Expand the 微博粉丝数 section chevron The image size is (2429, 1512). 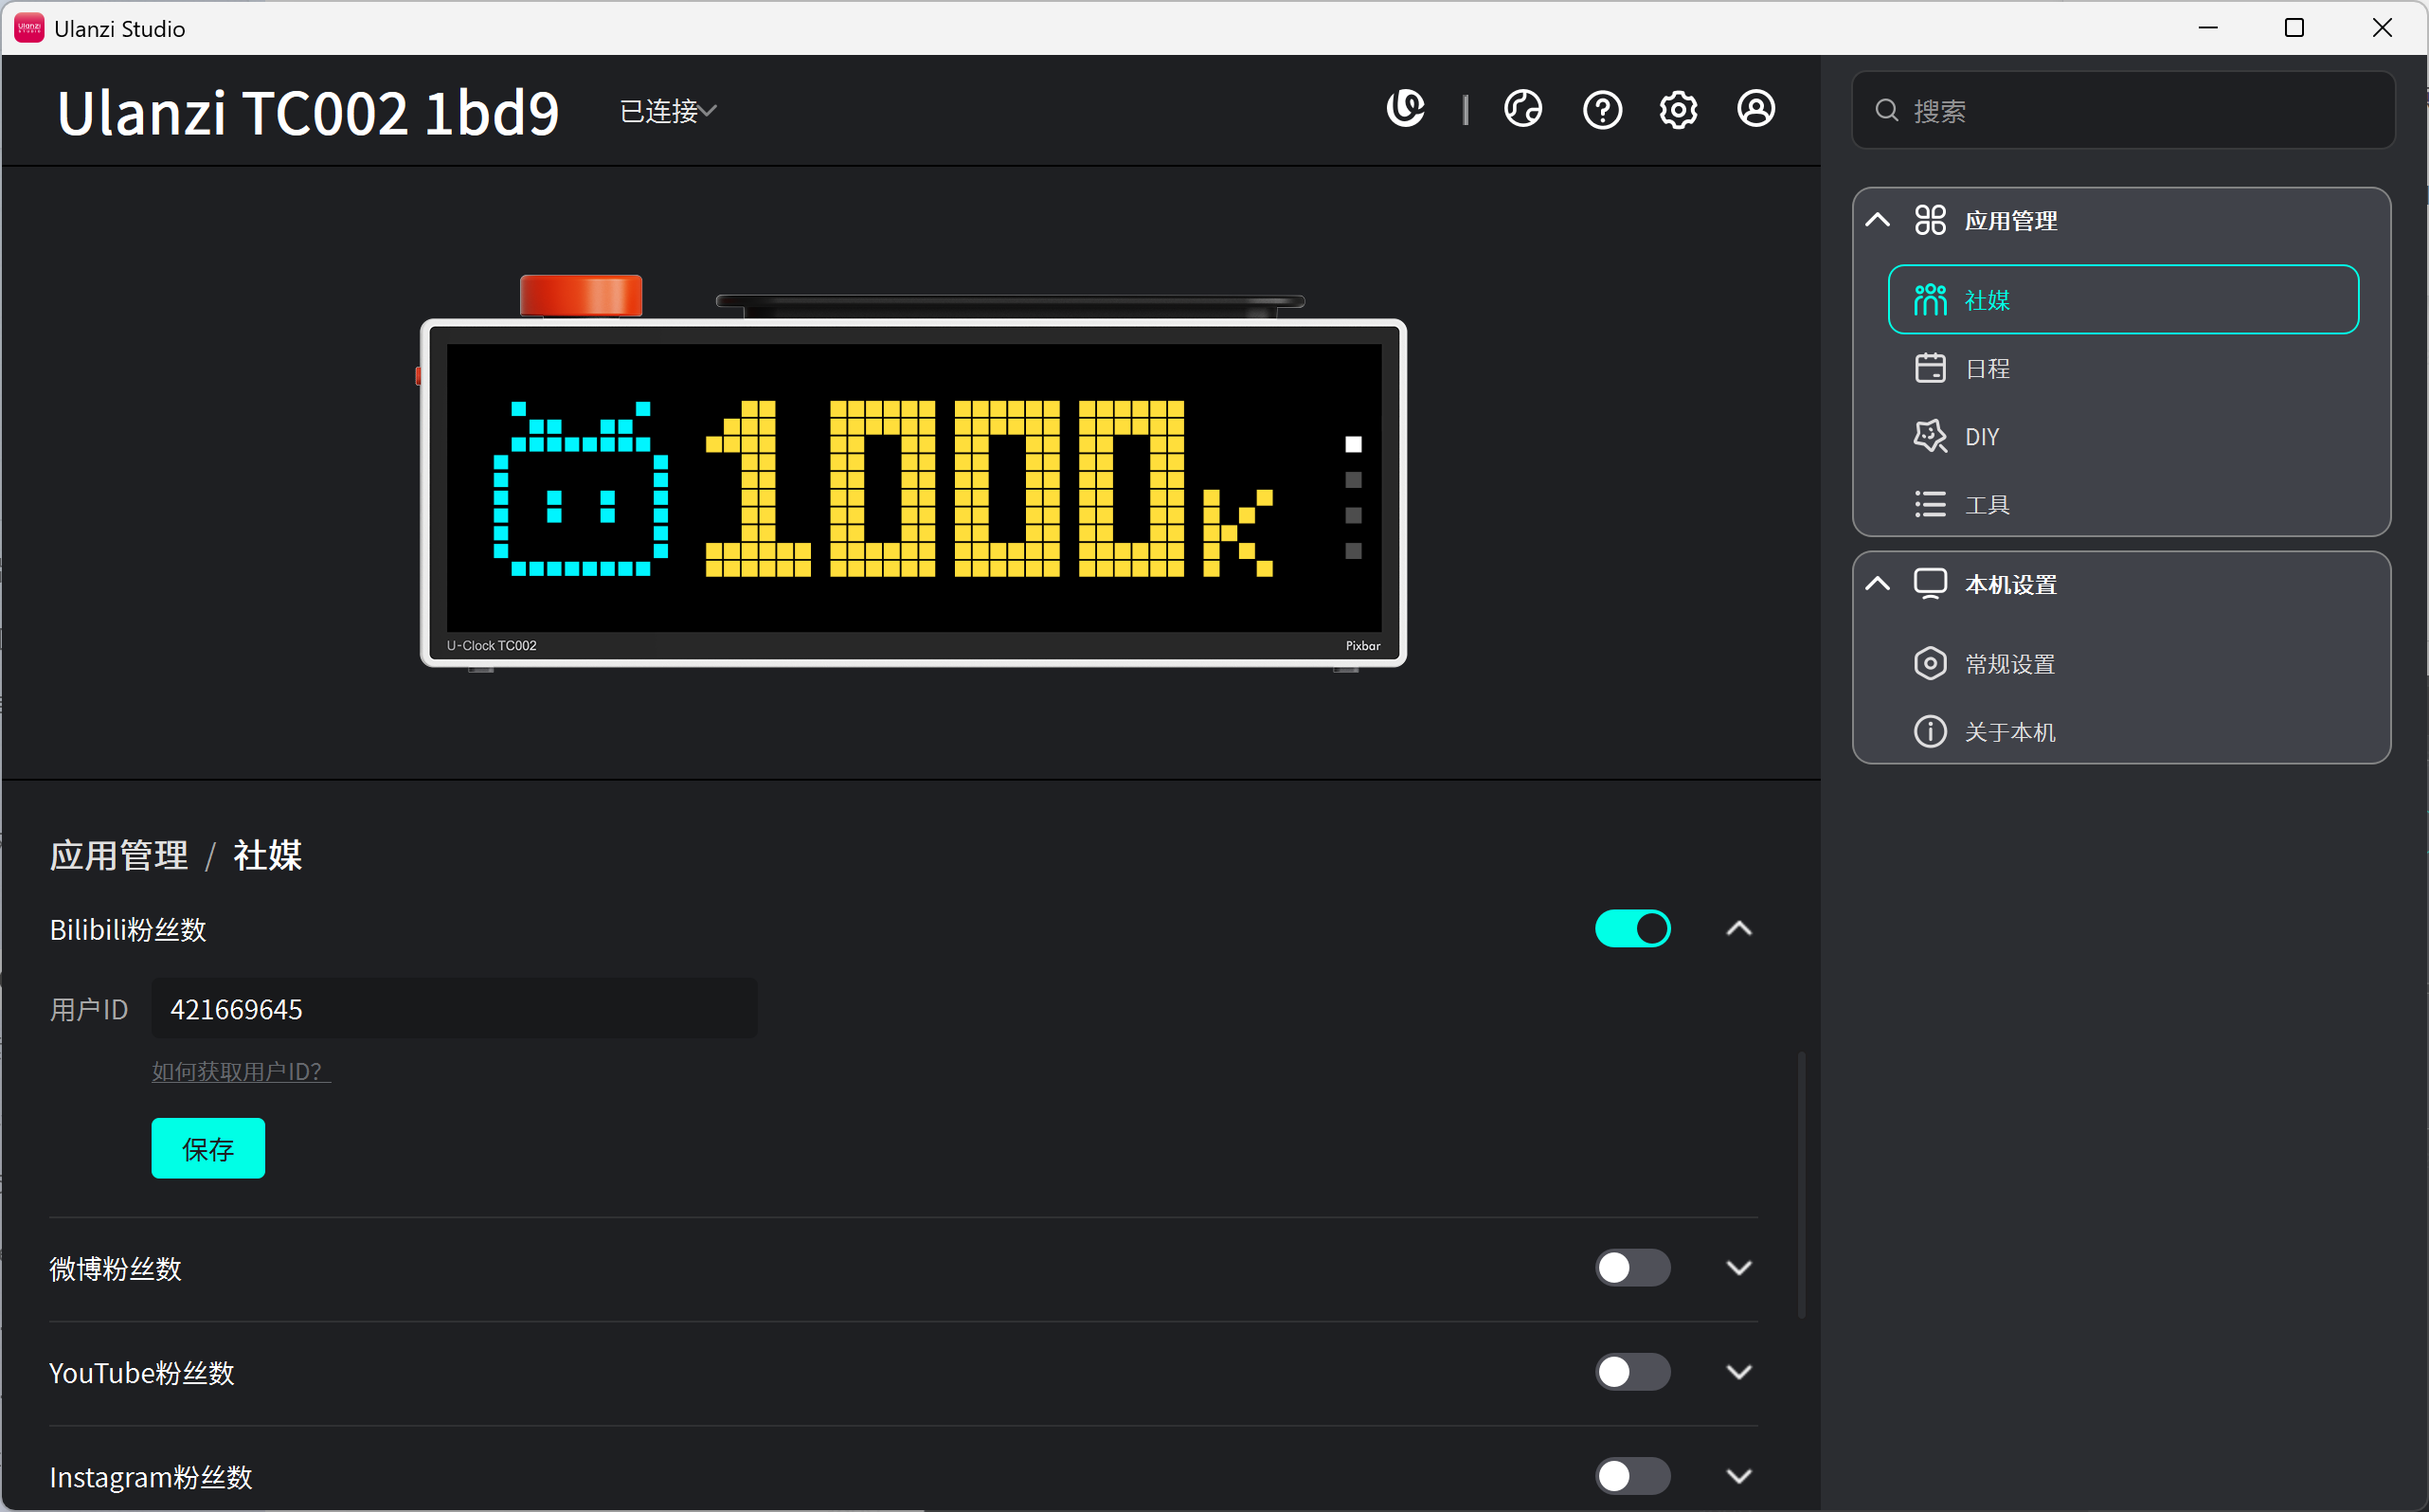pos(1739,1267)
